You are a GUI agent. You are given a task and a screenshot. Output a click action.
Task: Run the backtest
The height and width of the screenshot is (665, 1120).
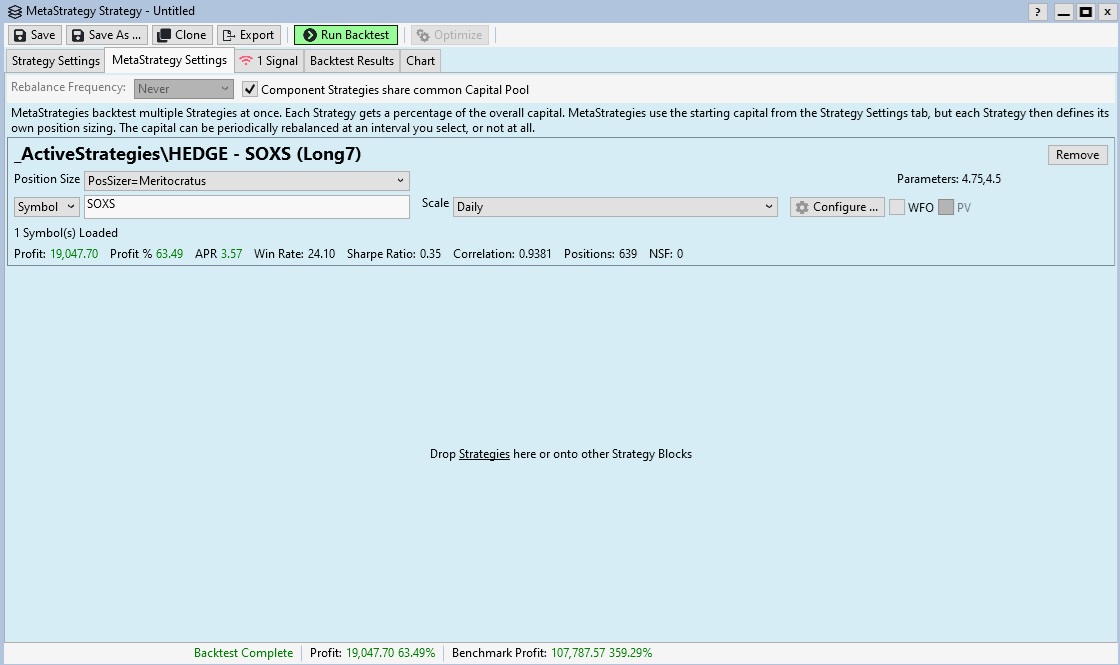click(345, 35)
